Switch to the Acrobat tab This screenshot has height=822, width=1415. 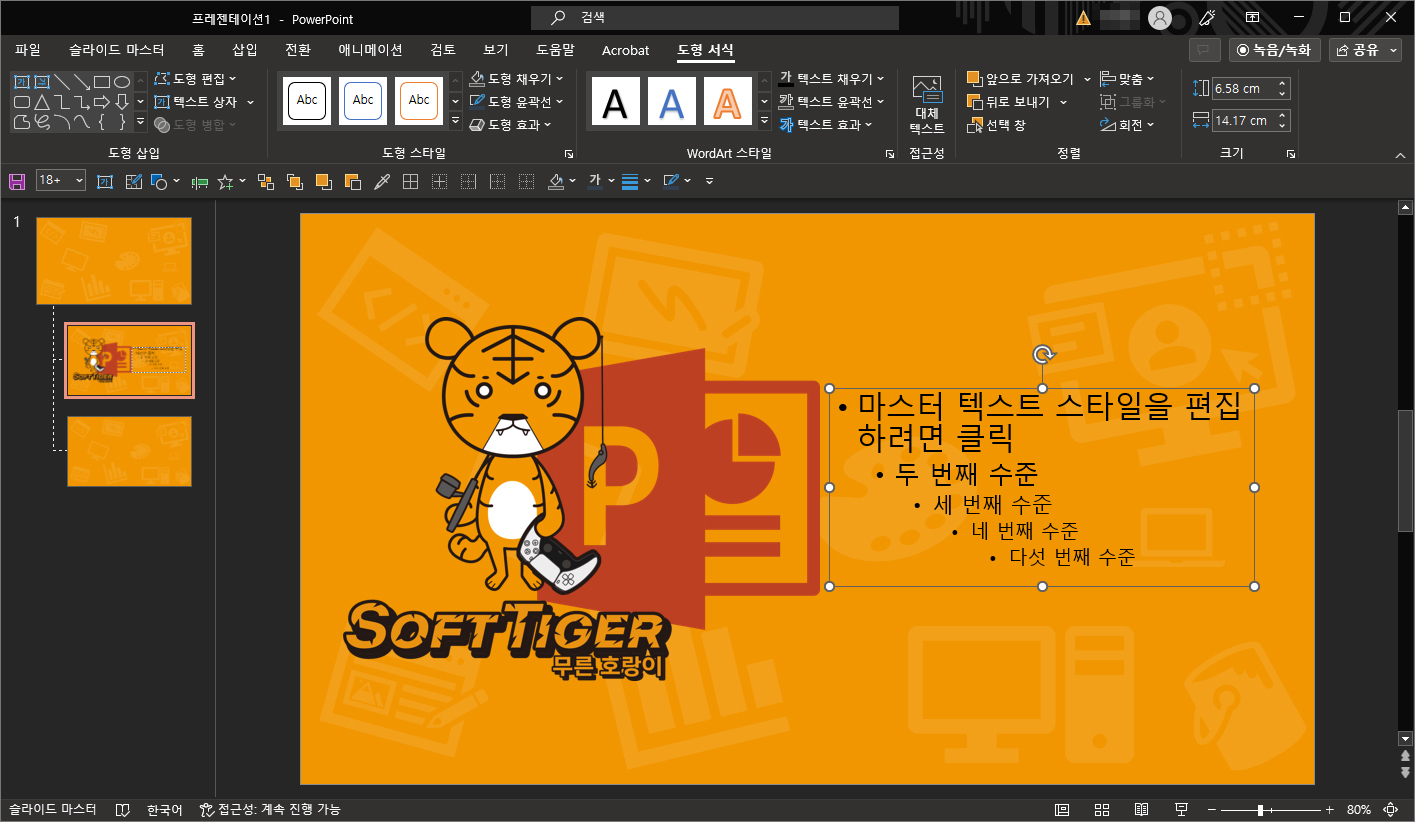point(625,50)
